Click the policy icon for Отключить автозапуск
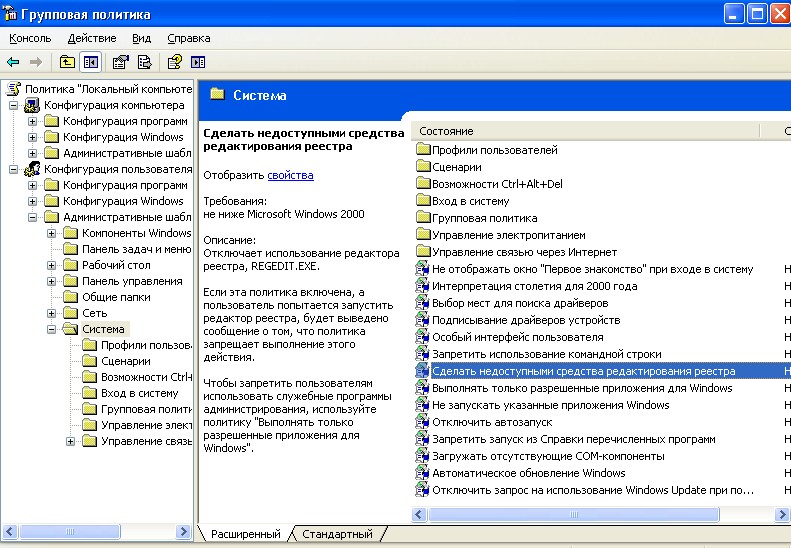 pyautogui.click(x=422, y=422)
